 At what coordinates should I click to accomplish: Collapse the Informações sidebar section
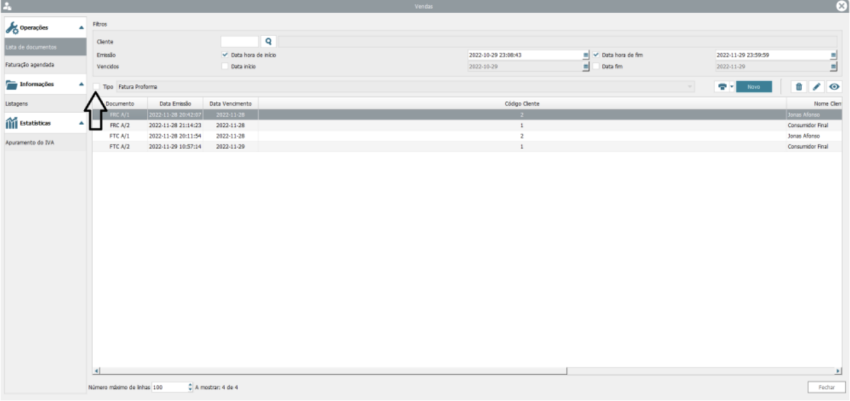point(81,85)
